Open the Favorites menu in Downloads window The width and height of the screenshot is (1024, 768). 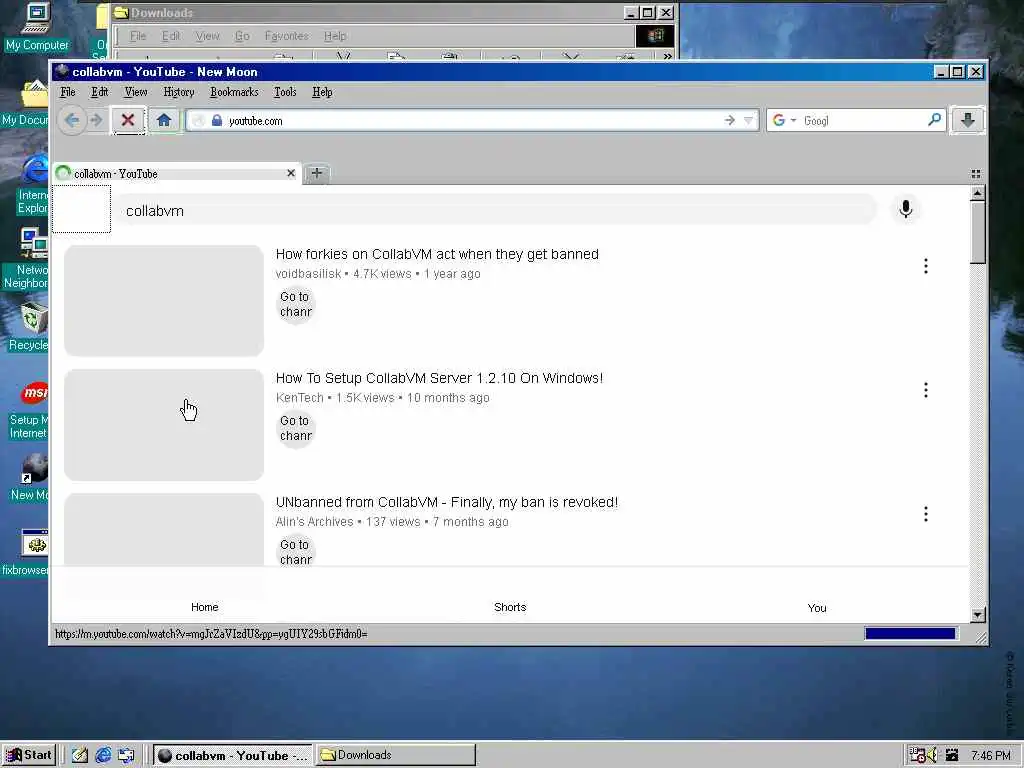(286, 36)
